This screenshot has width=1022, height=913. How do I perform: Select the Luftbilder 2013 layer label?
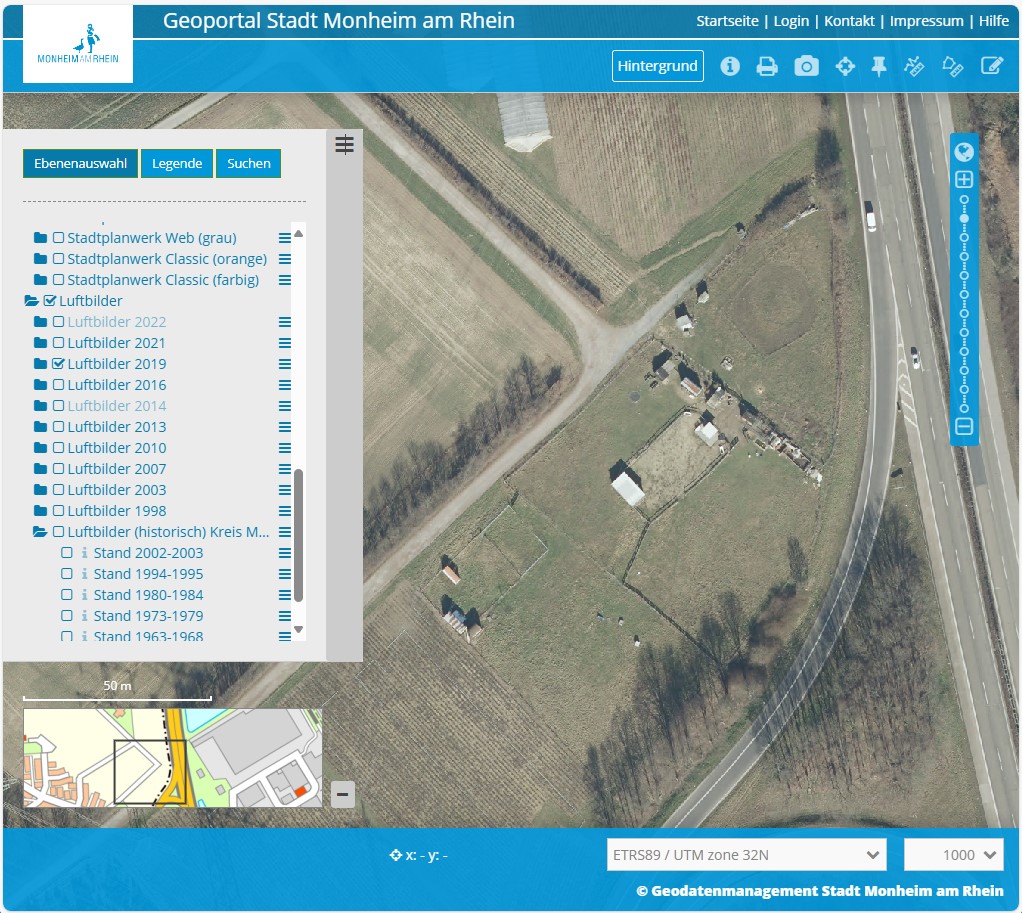(117, 427)
